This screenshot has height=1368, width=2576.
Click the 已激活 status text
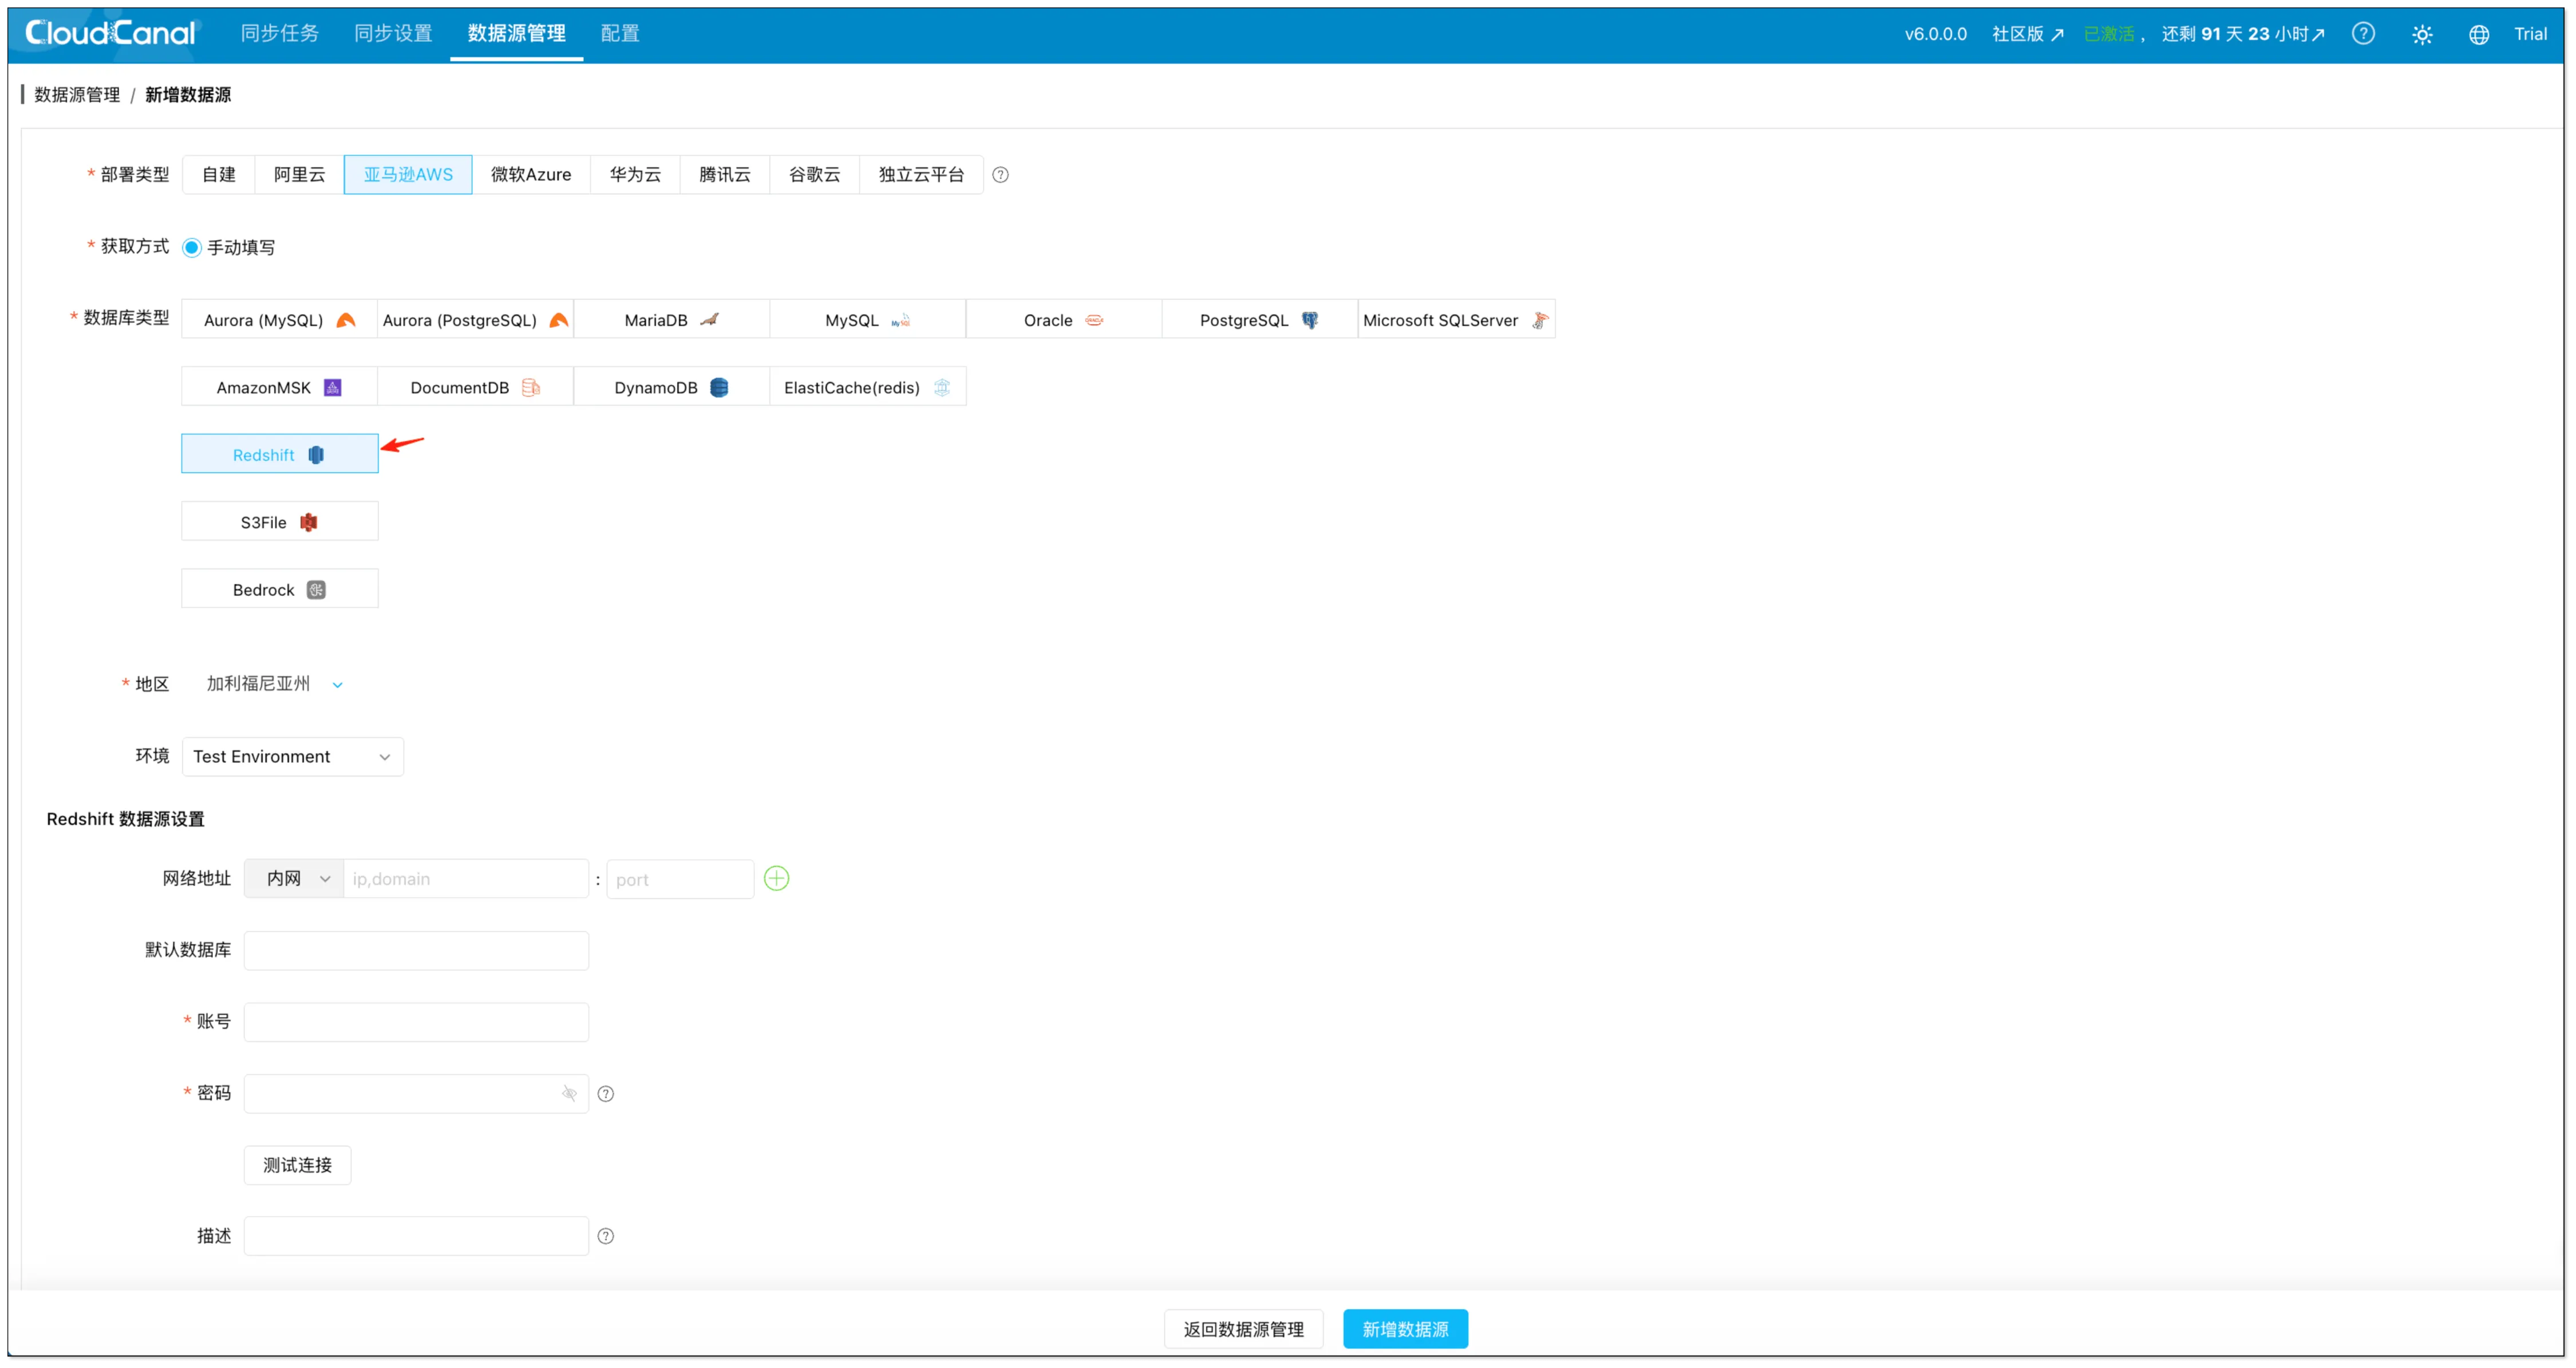point(2109,34)
